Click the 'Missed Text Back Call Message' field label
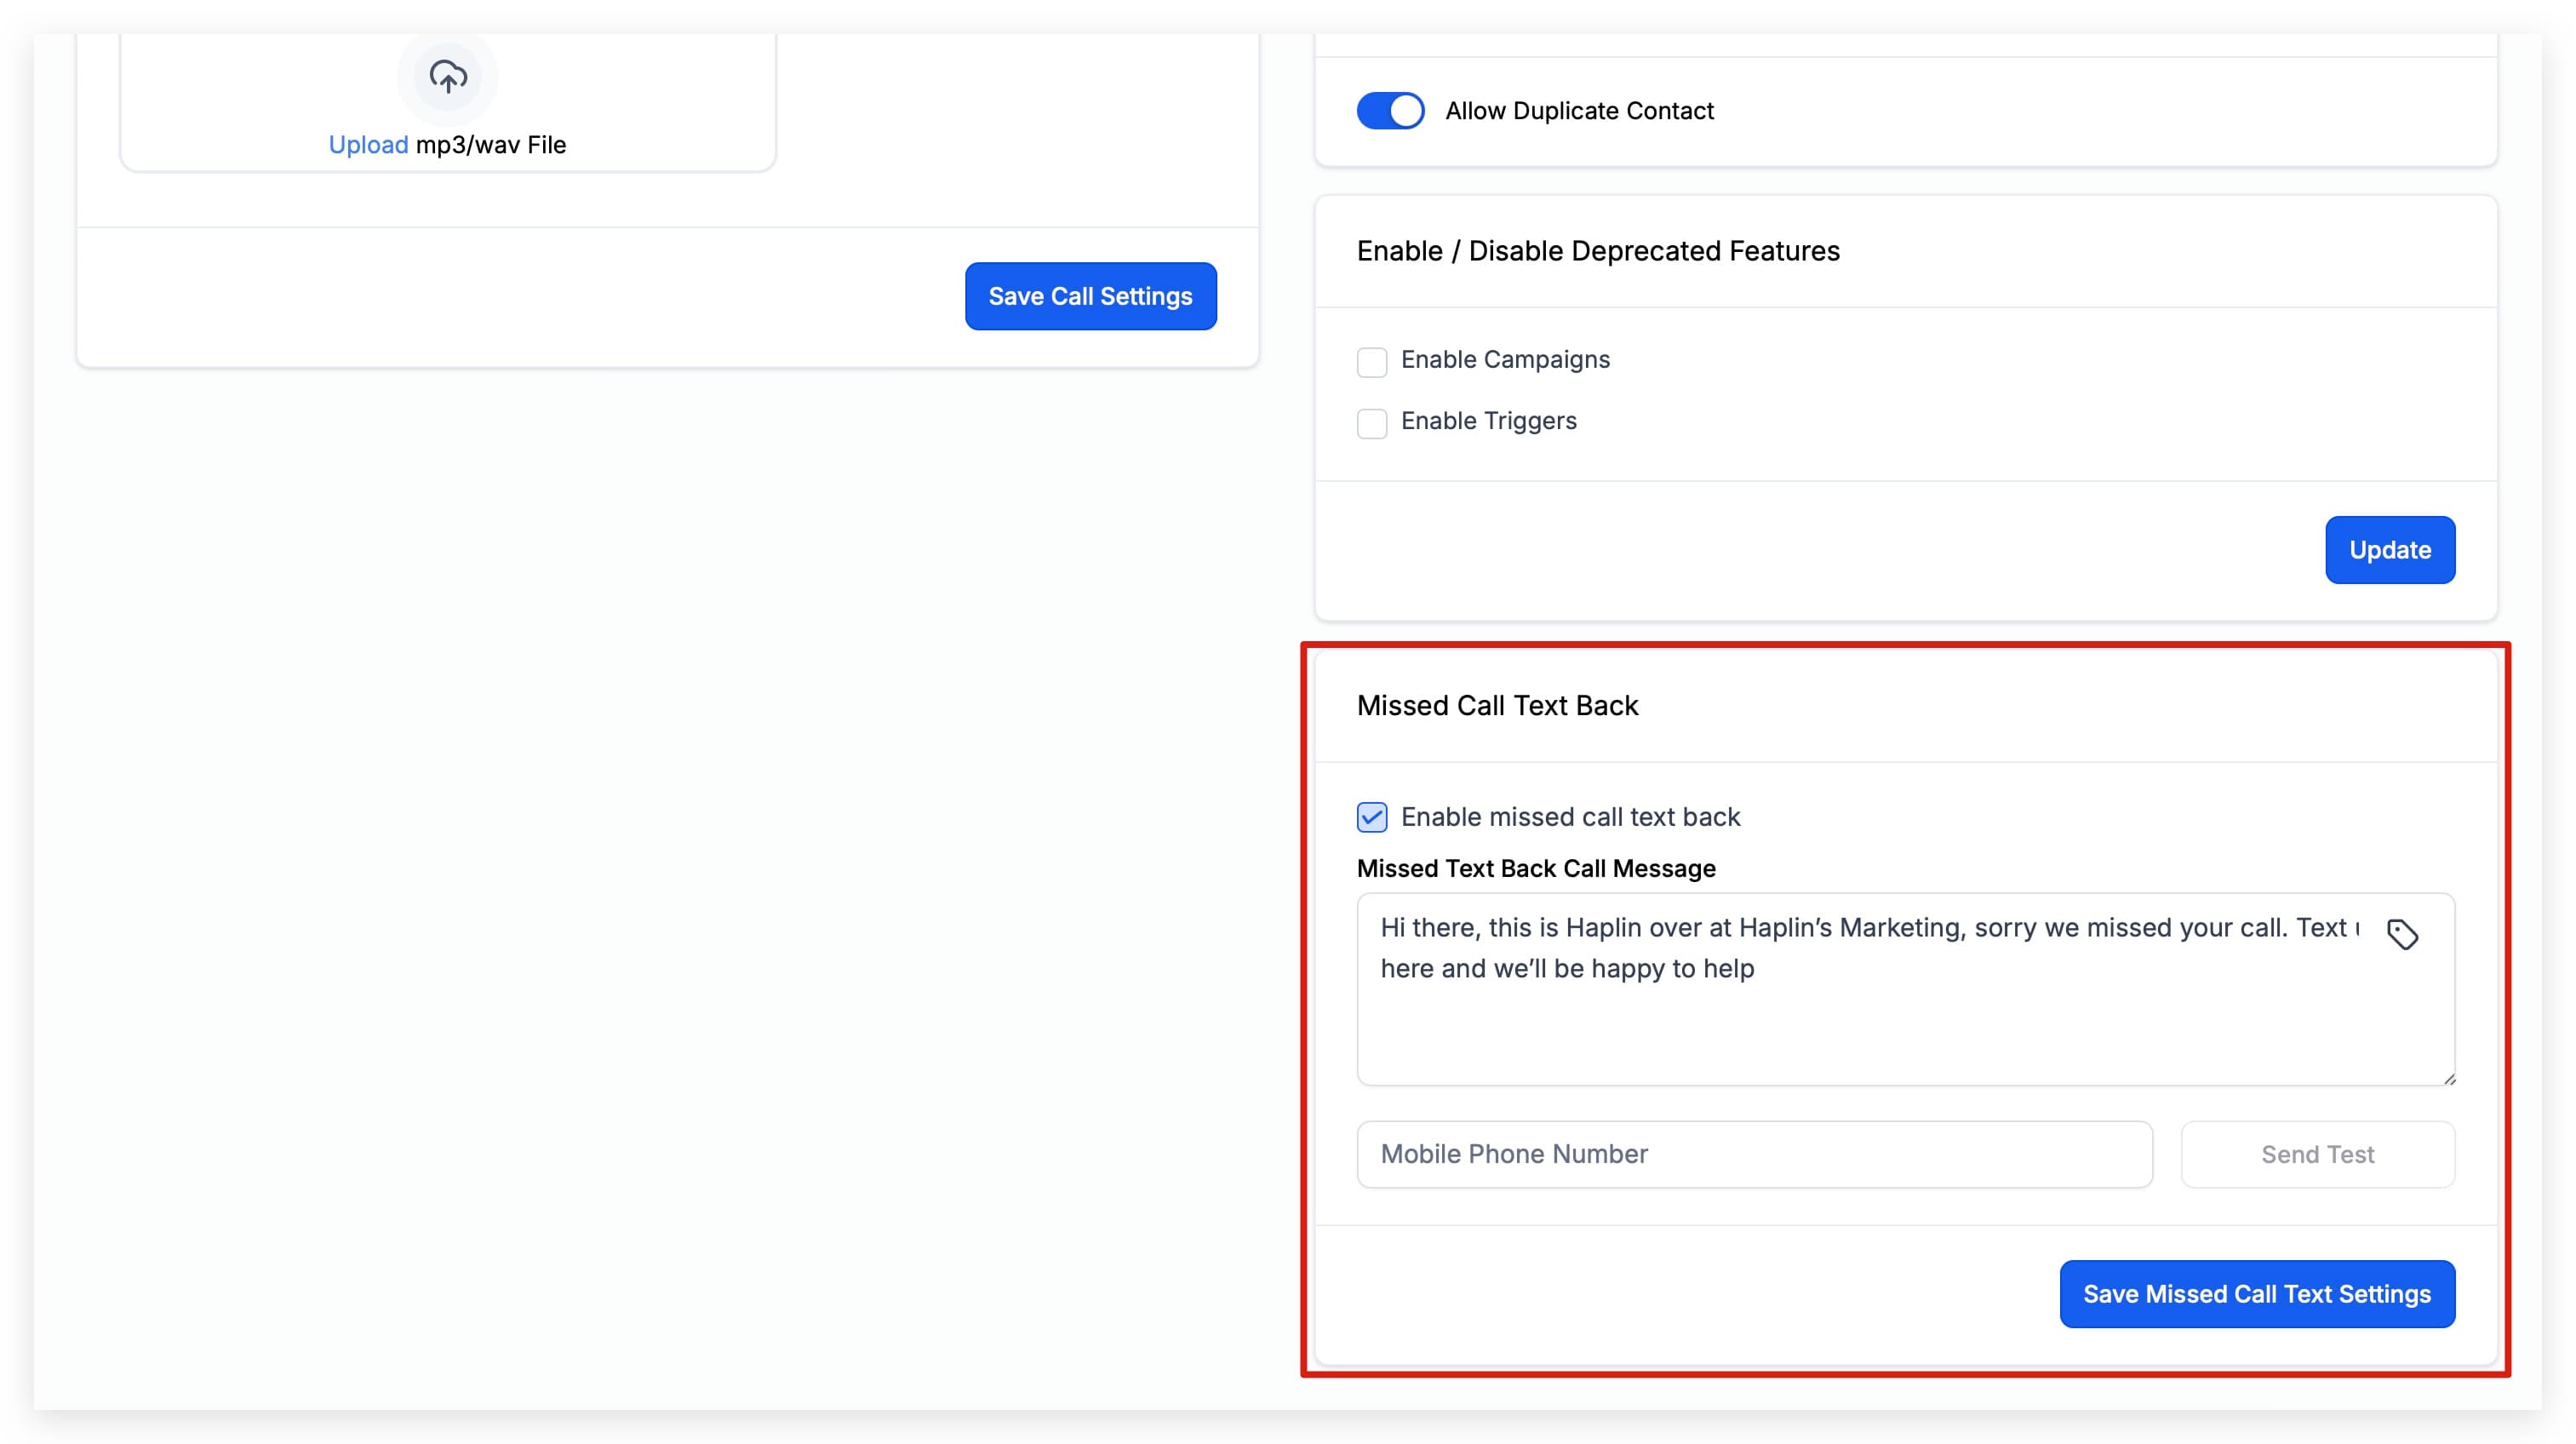 tap(1536, 868)
